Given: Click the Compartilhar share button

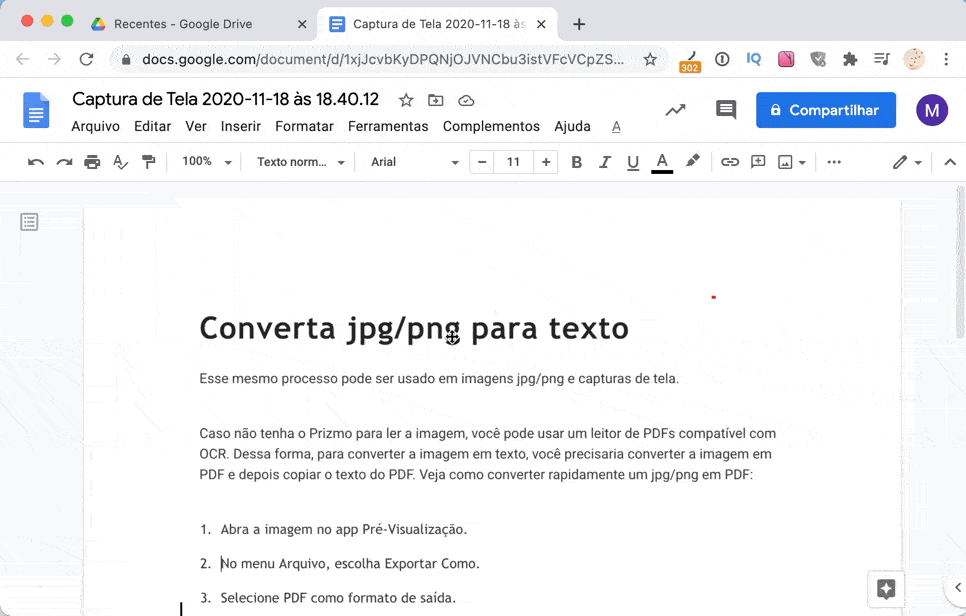Looking at the screenshot, I should tap(826, 110).
